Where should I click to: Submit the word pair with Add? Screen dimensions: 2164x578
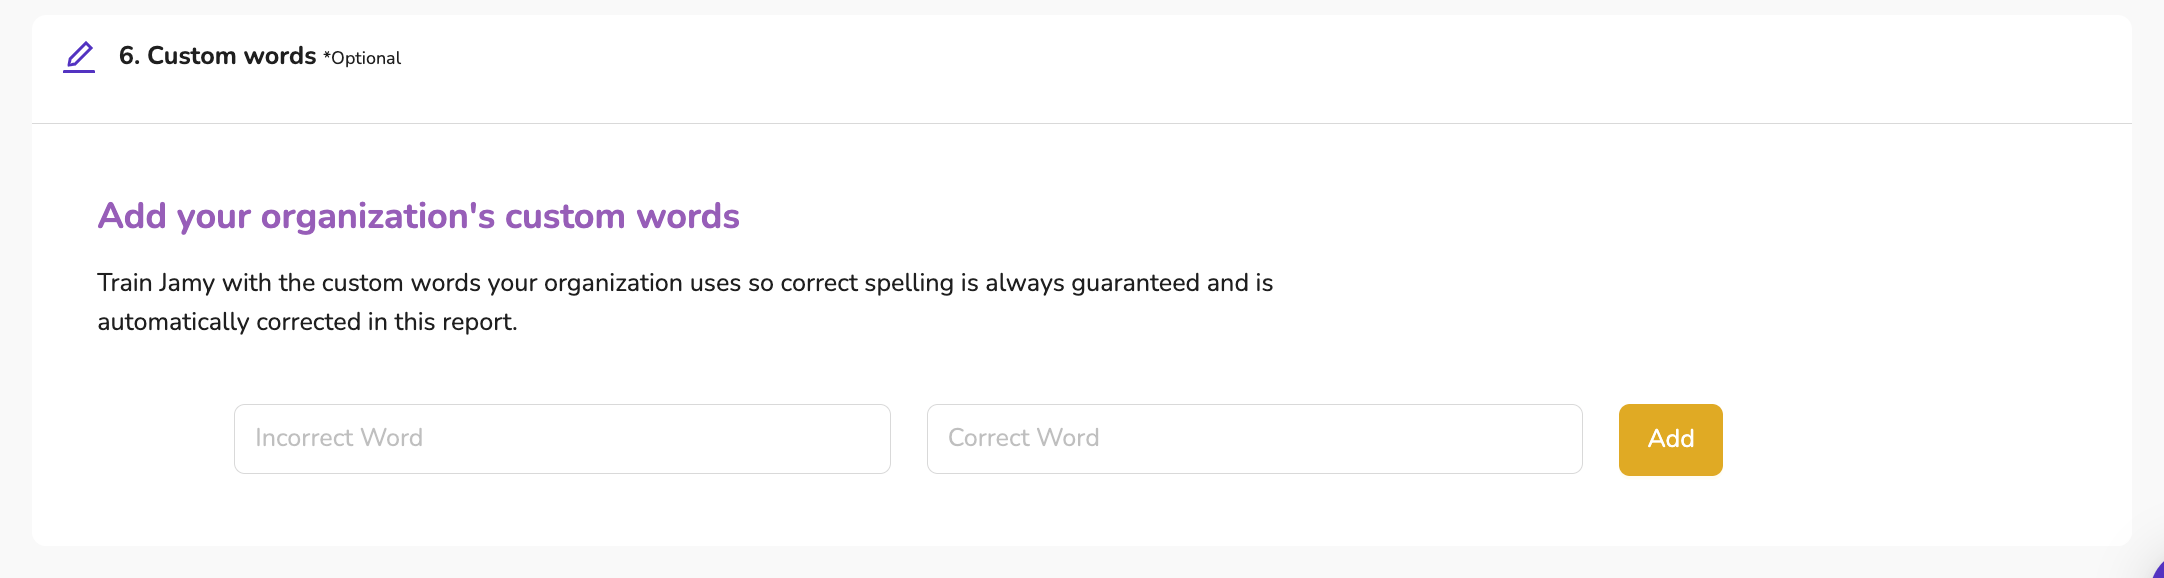(x=1670, y=439)
